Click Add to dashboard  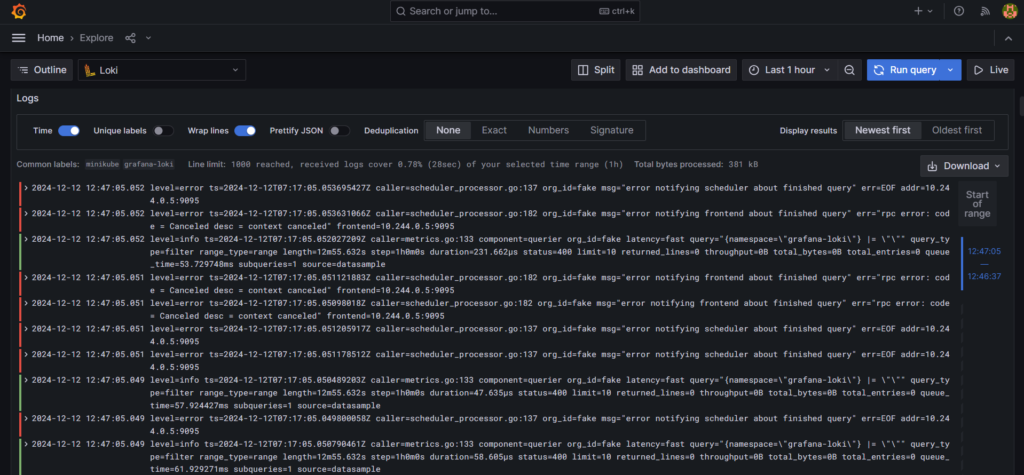pyautogui.click(x=681, y=70)
